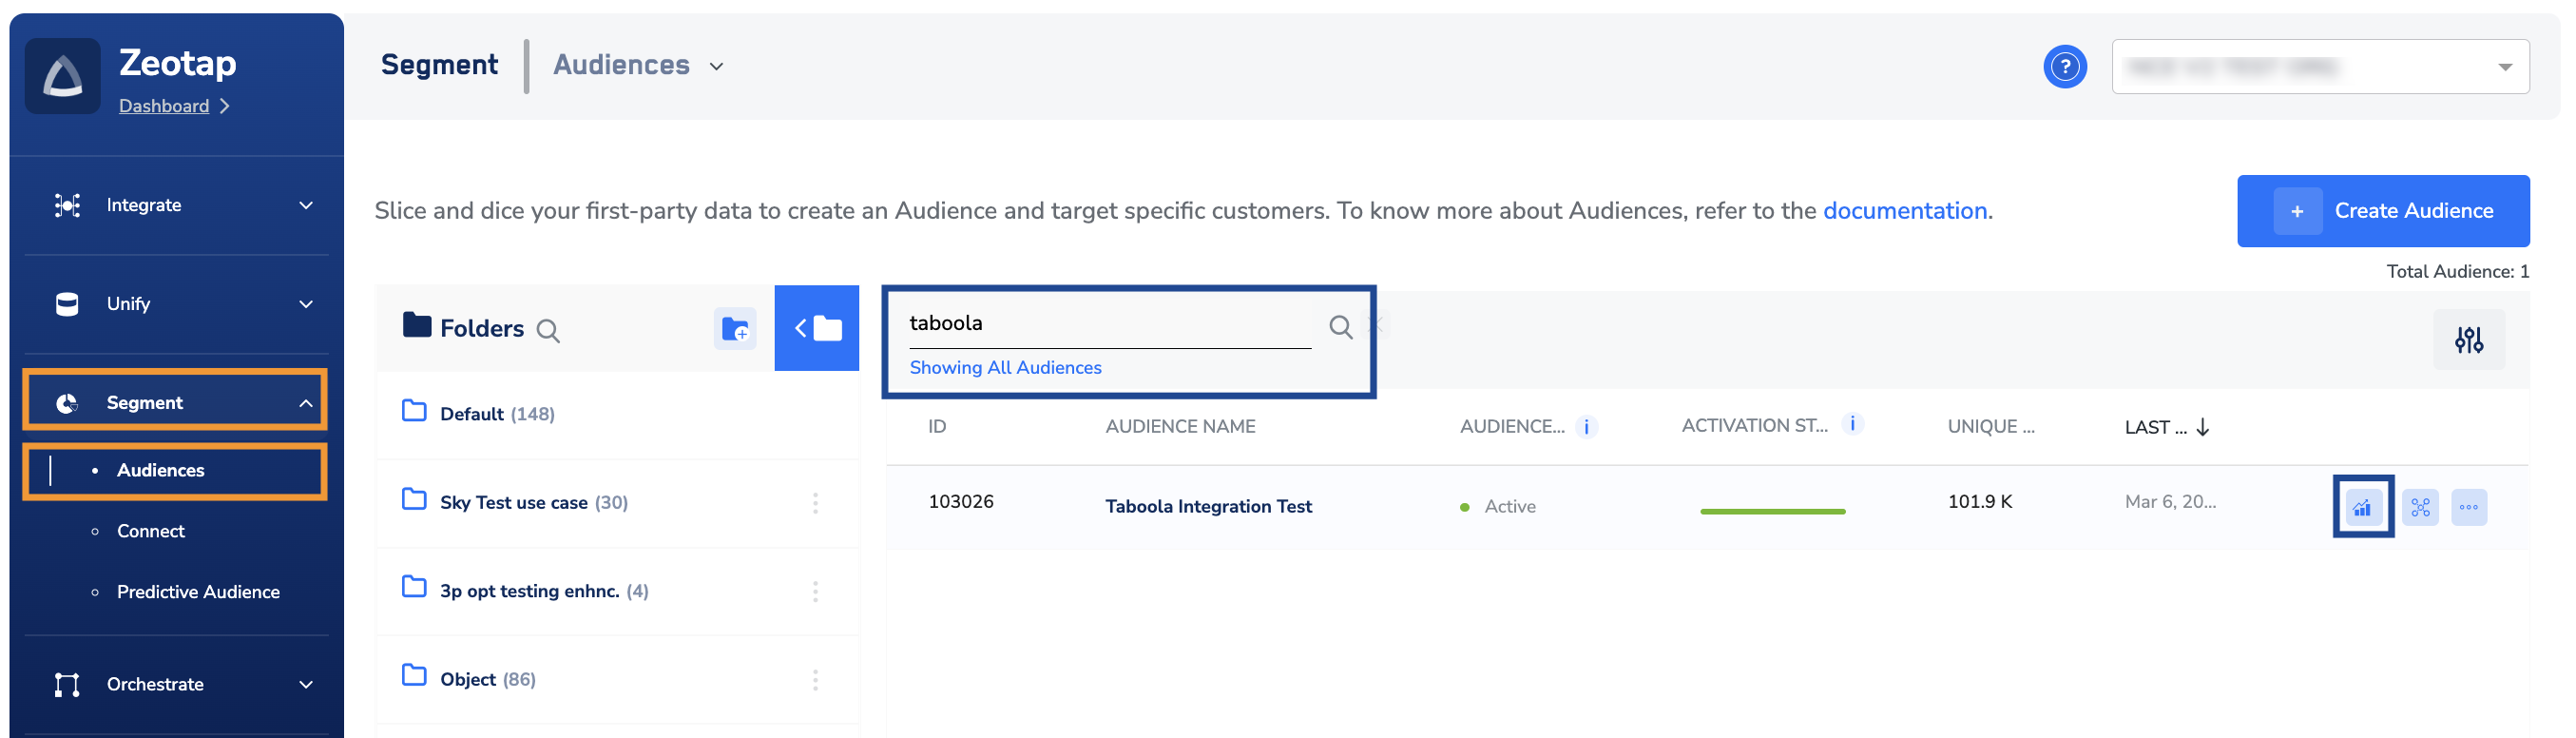Select Connect in the Segment submenu
Viewport: 2576px width, 738px height.
[x=151, y=531]
